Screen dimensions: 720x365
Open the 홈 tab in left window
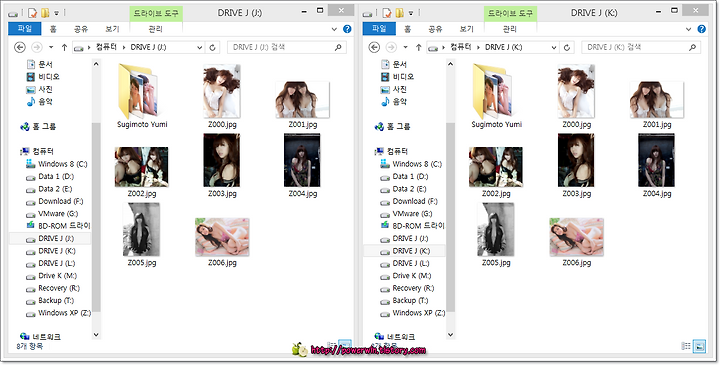tap(53, 29)
